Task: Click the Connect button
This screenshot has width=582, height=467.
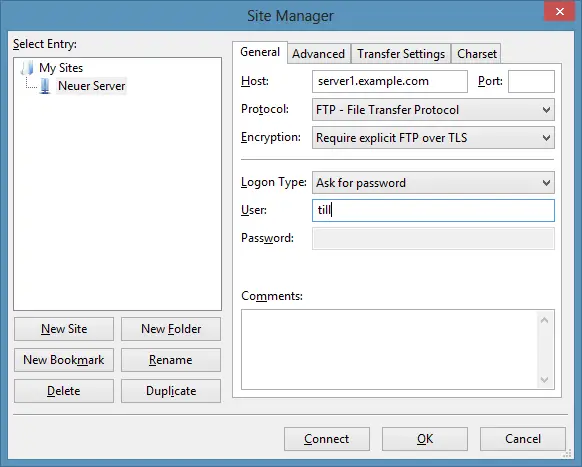Action: point(327,439)
